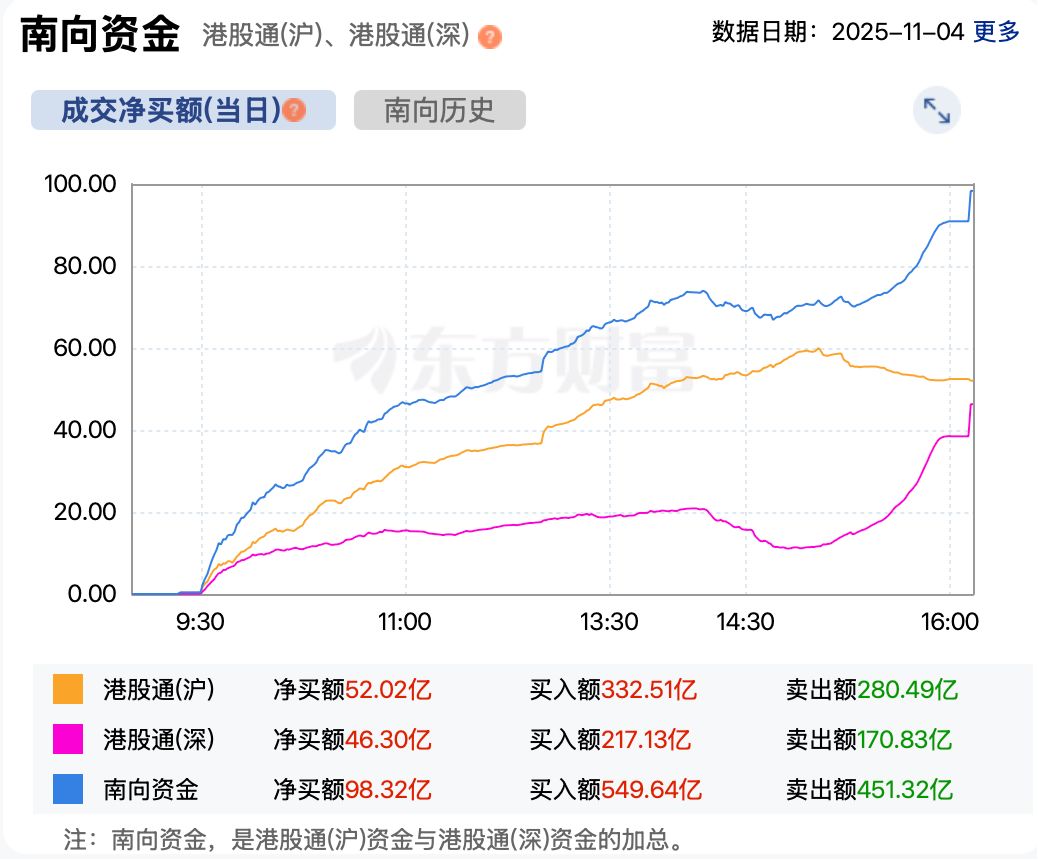
Task: Toggle the 港股通(深) legend label
Action: 158,740
